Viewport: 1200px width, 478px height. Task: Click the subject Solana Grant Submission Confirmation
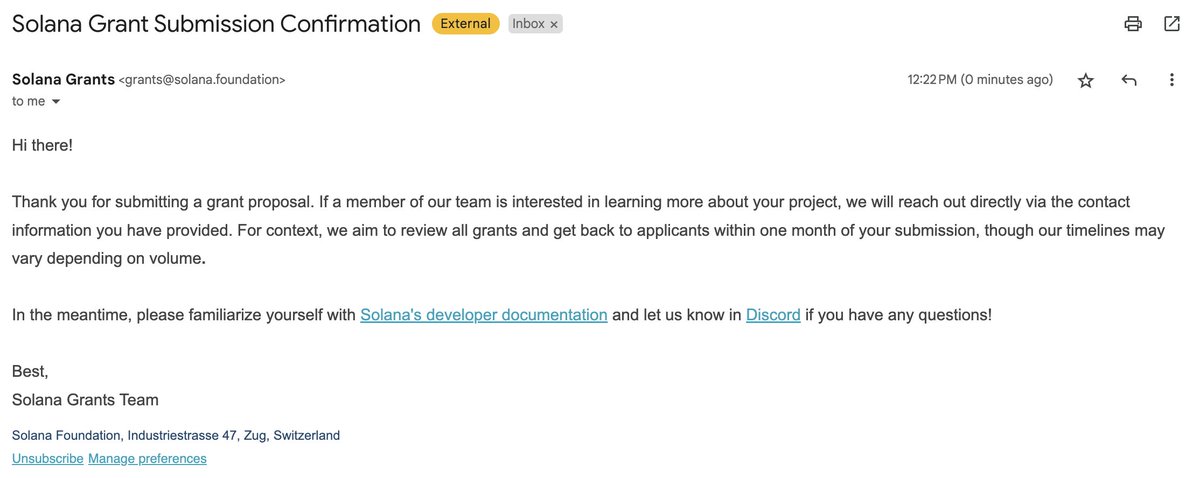coord(216,24)
